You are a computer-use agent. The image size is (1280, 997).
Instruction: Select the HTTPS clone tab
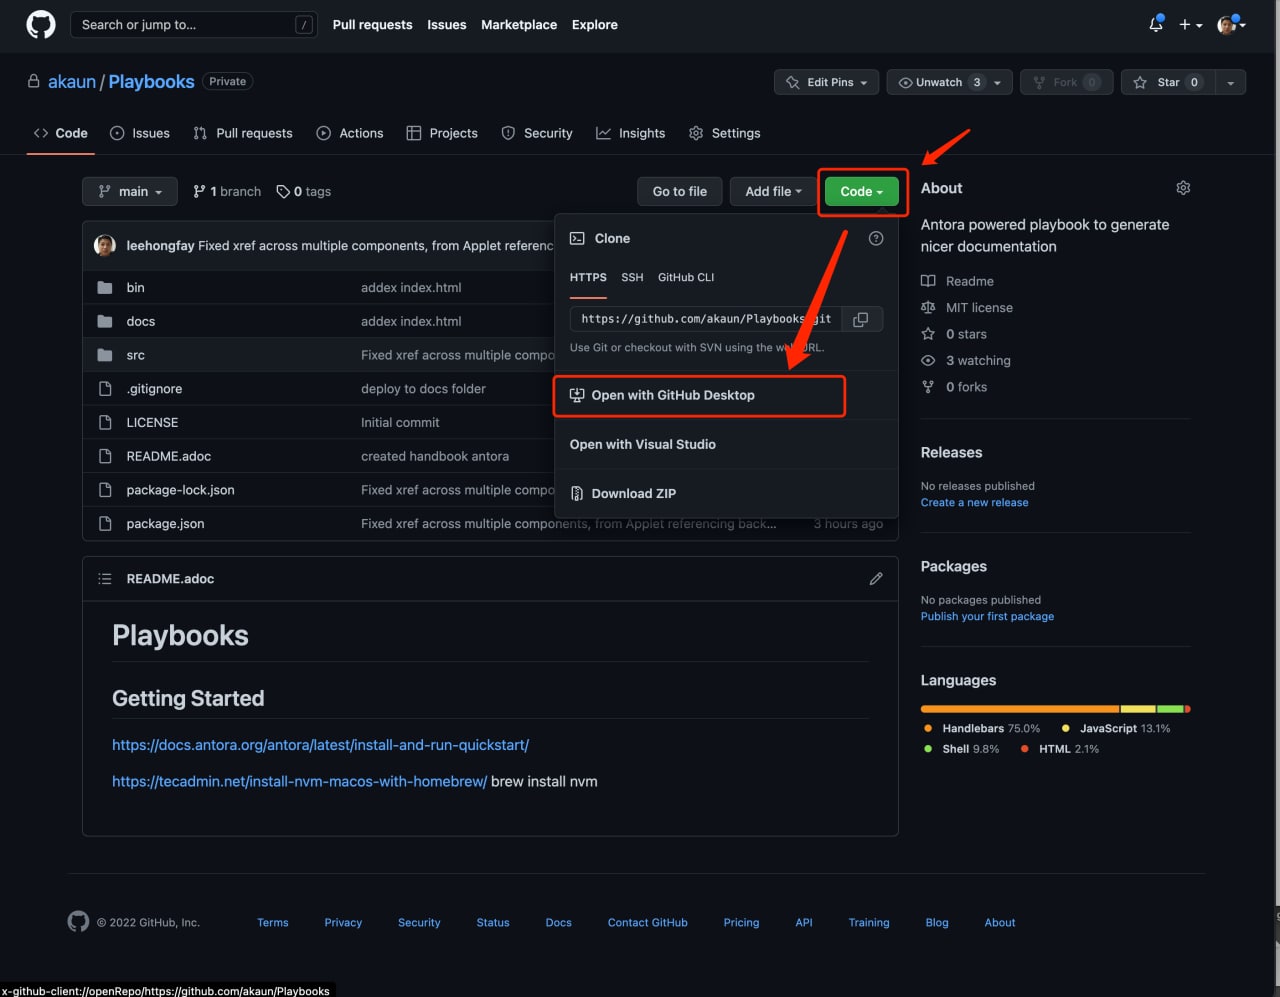[x=588, y=277]
